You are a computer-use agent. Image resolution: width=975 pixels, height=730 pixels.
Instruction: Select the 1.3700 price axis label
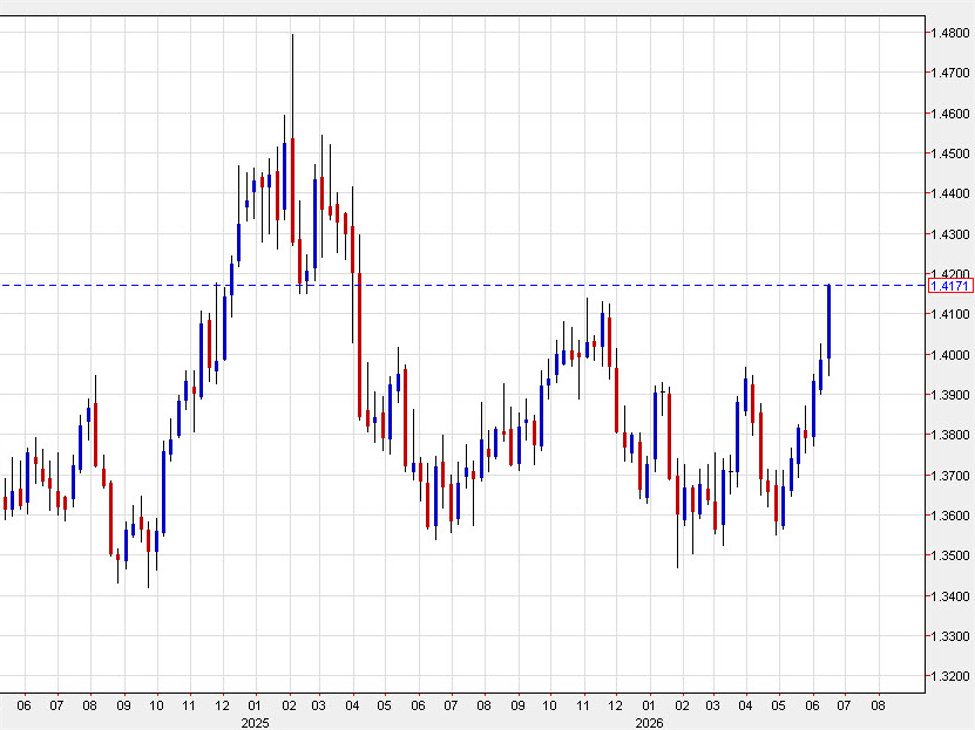951,475
